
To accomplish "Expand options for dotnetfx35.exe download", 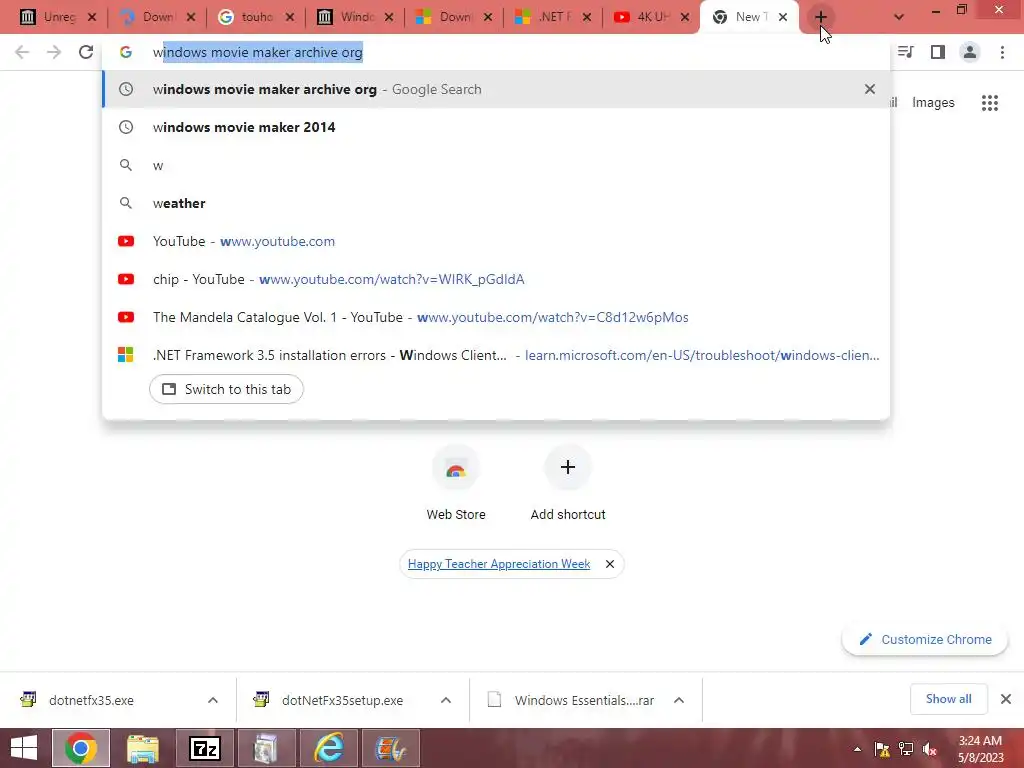I will click(213, 700).
